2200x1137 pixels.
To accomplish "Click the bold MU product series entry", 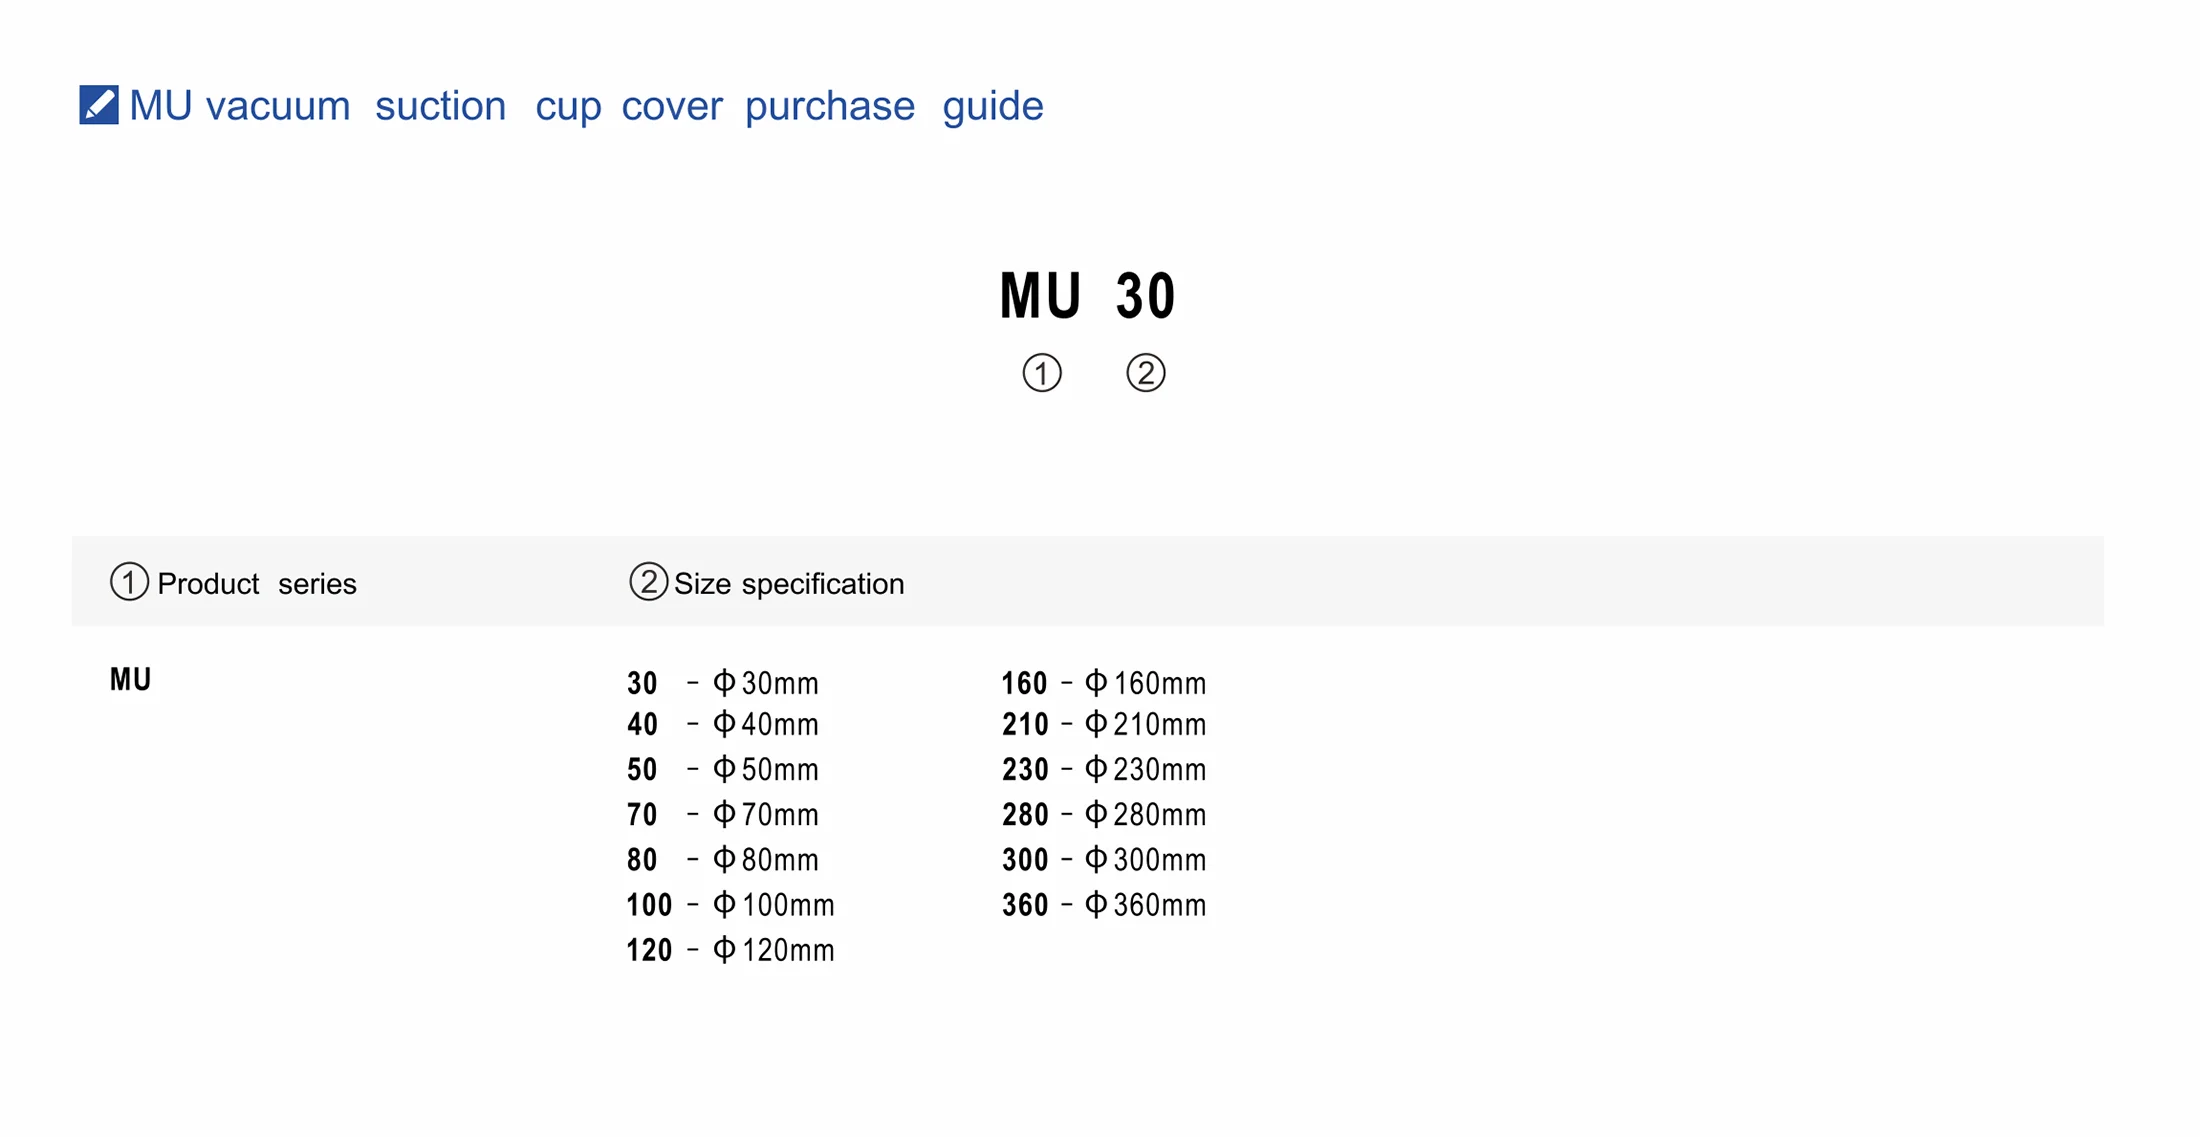I will click(x=130, y=680).
